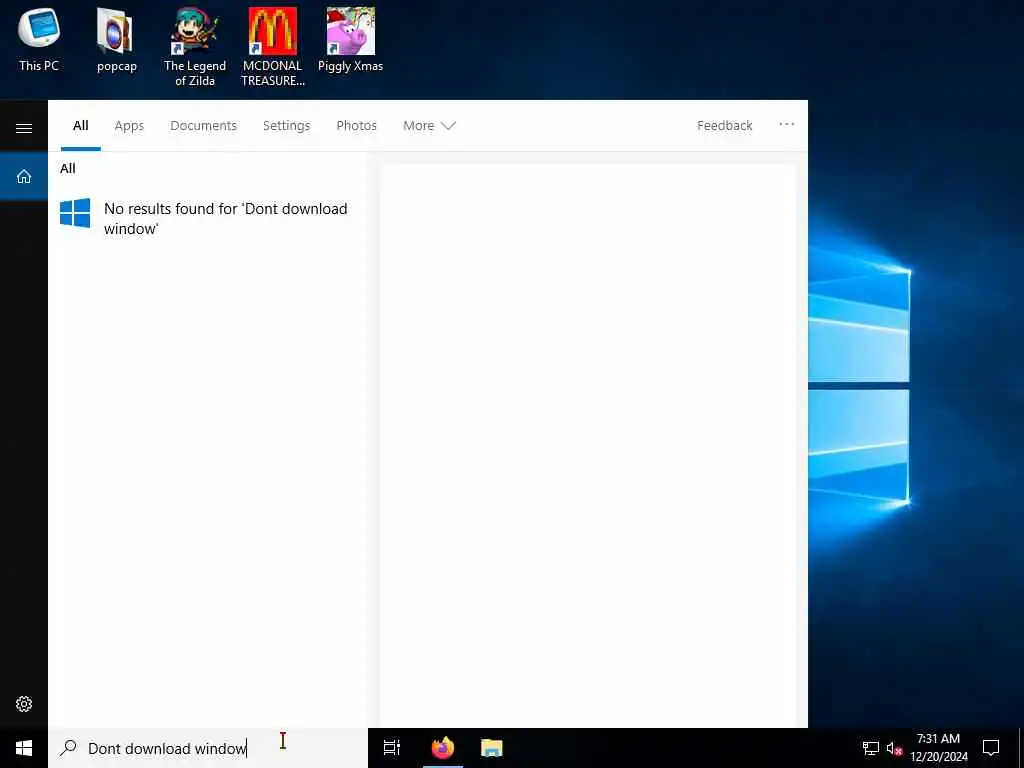Switch to the Apps search tab

129,125
